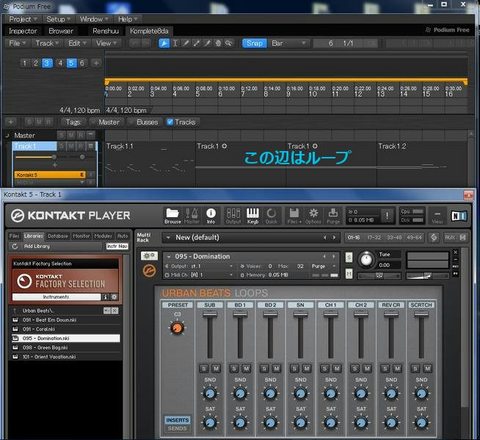The height and width of the screenshot is (440, 480).
Task: Select the blue arrow pointer tool
Action: [164, 43]
